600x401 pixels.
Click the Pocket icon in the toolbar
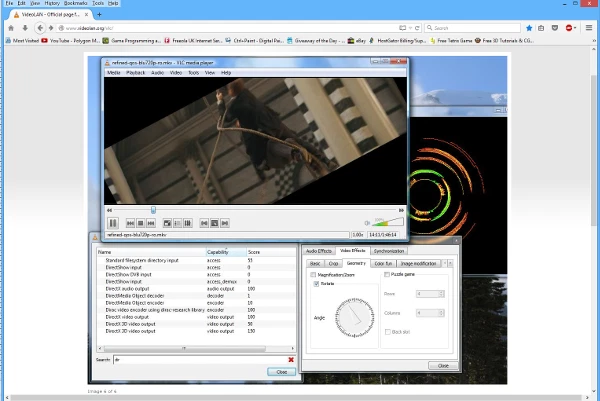[555, 28]
